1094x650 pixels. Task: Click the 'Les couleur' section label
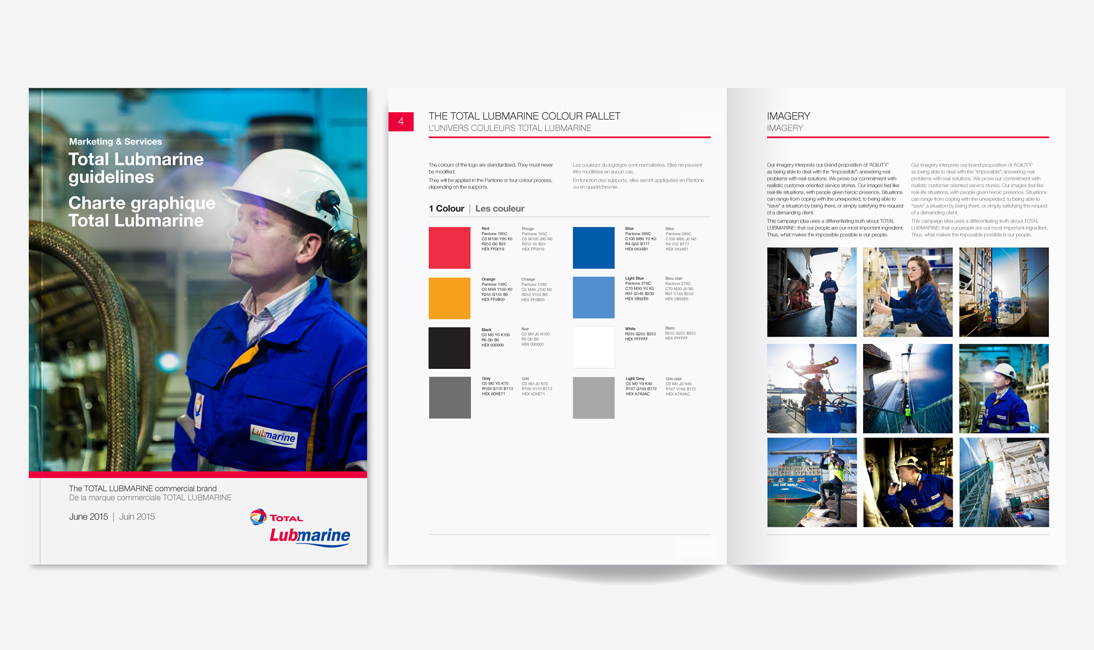tap(500, 209)
